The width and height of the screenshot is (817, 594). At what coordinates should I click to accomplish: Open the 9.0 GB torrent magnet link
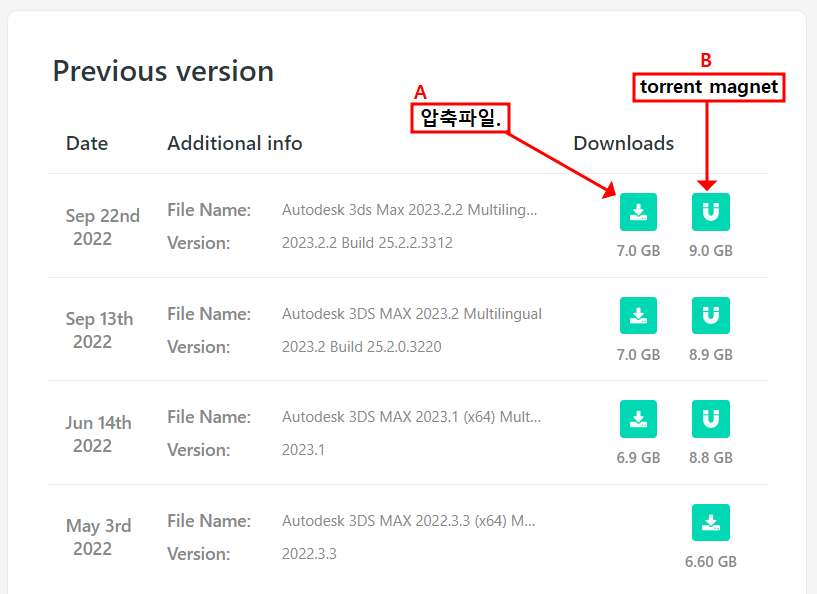coord(711,212)
